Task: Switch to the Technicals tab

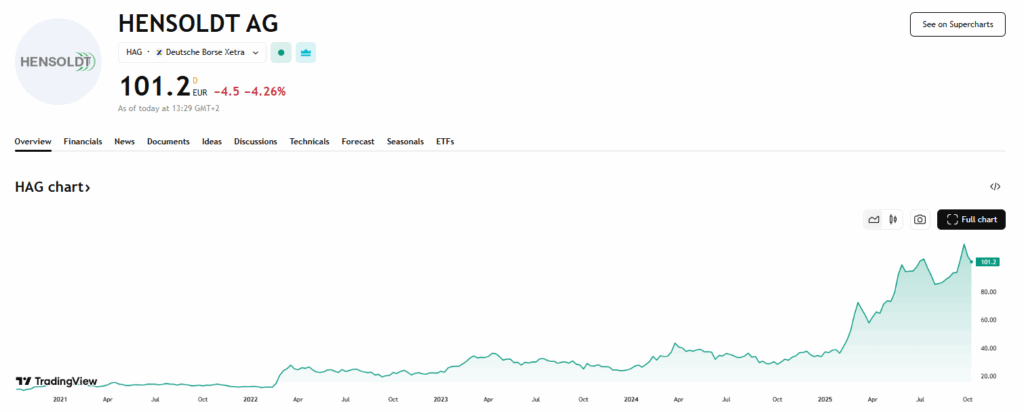Action: pyautogui.click(x=309, y=142)
